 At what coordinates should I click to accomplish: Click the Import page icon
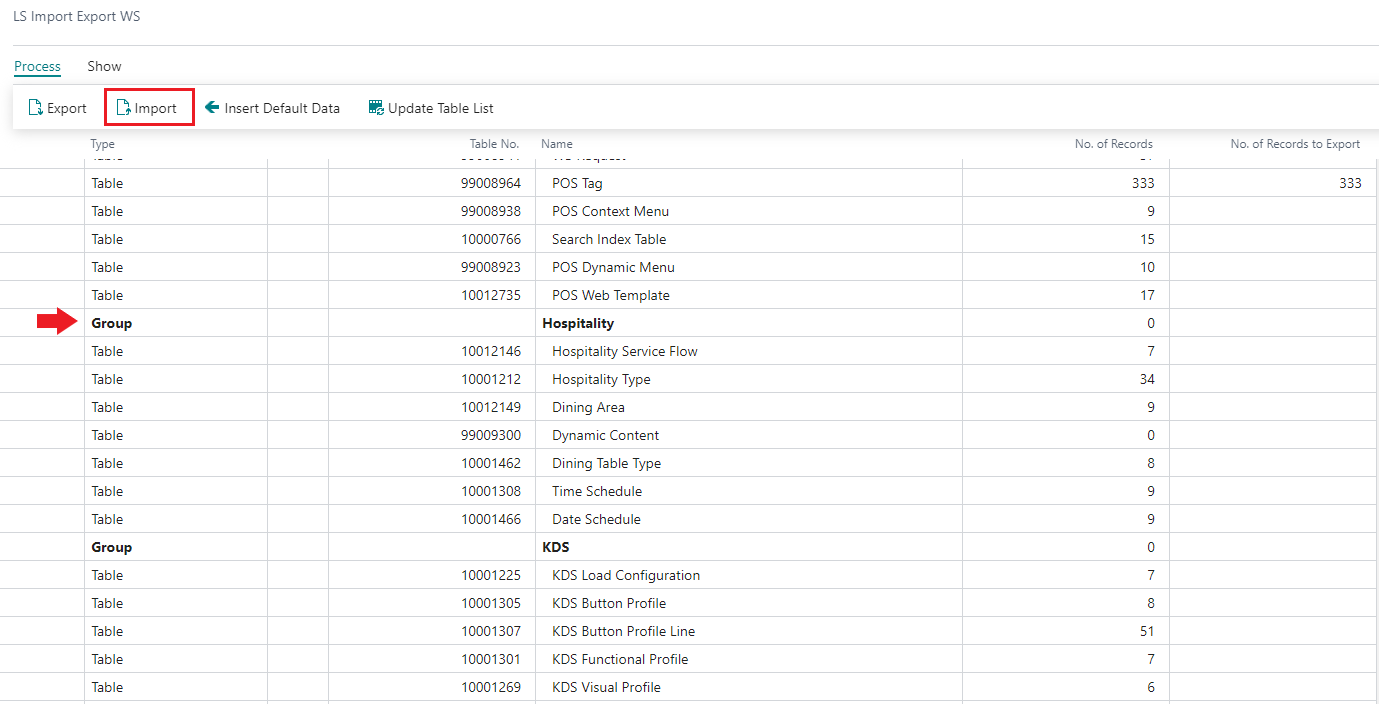click(x=123, y=108)
